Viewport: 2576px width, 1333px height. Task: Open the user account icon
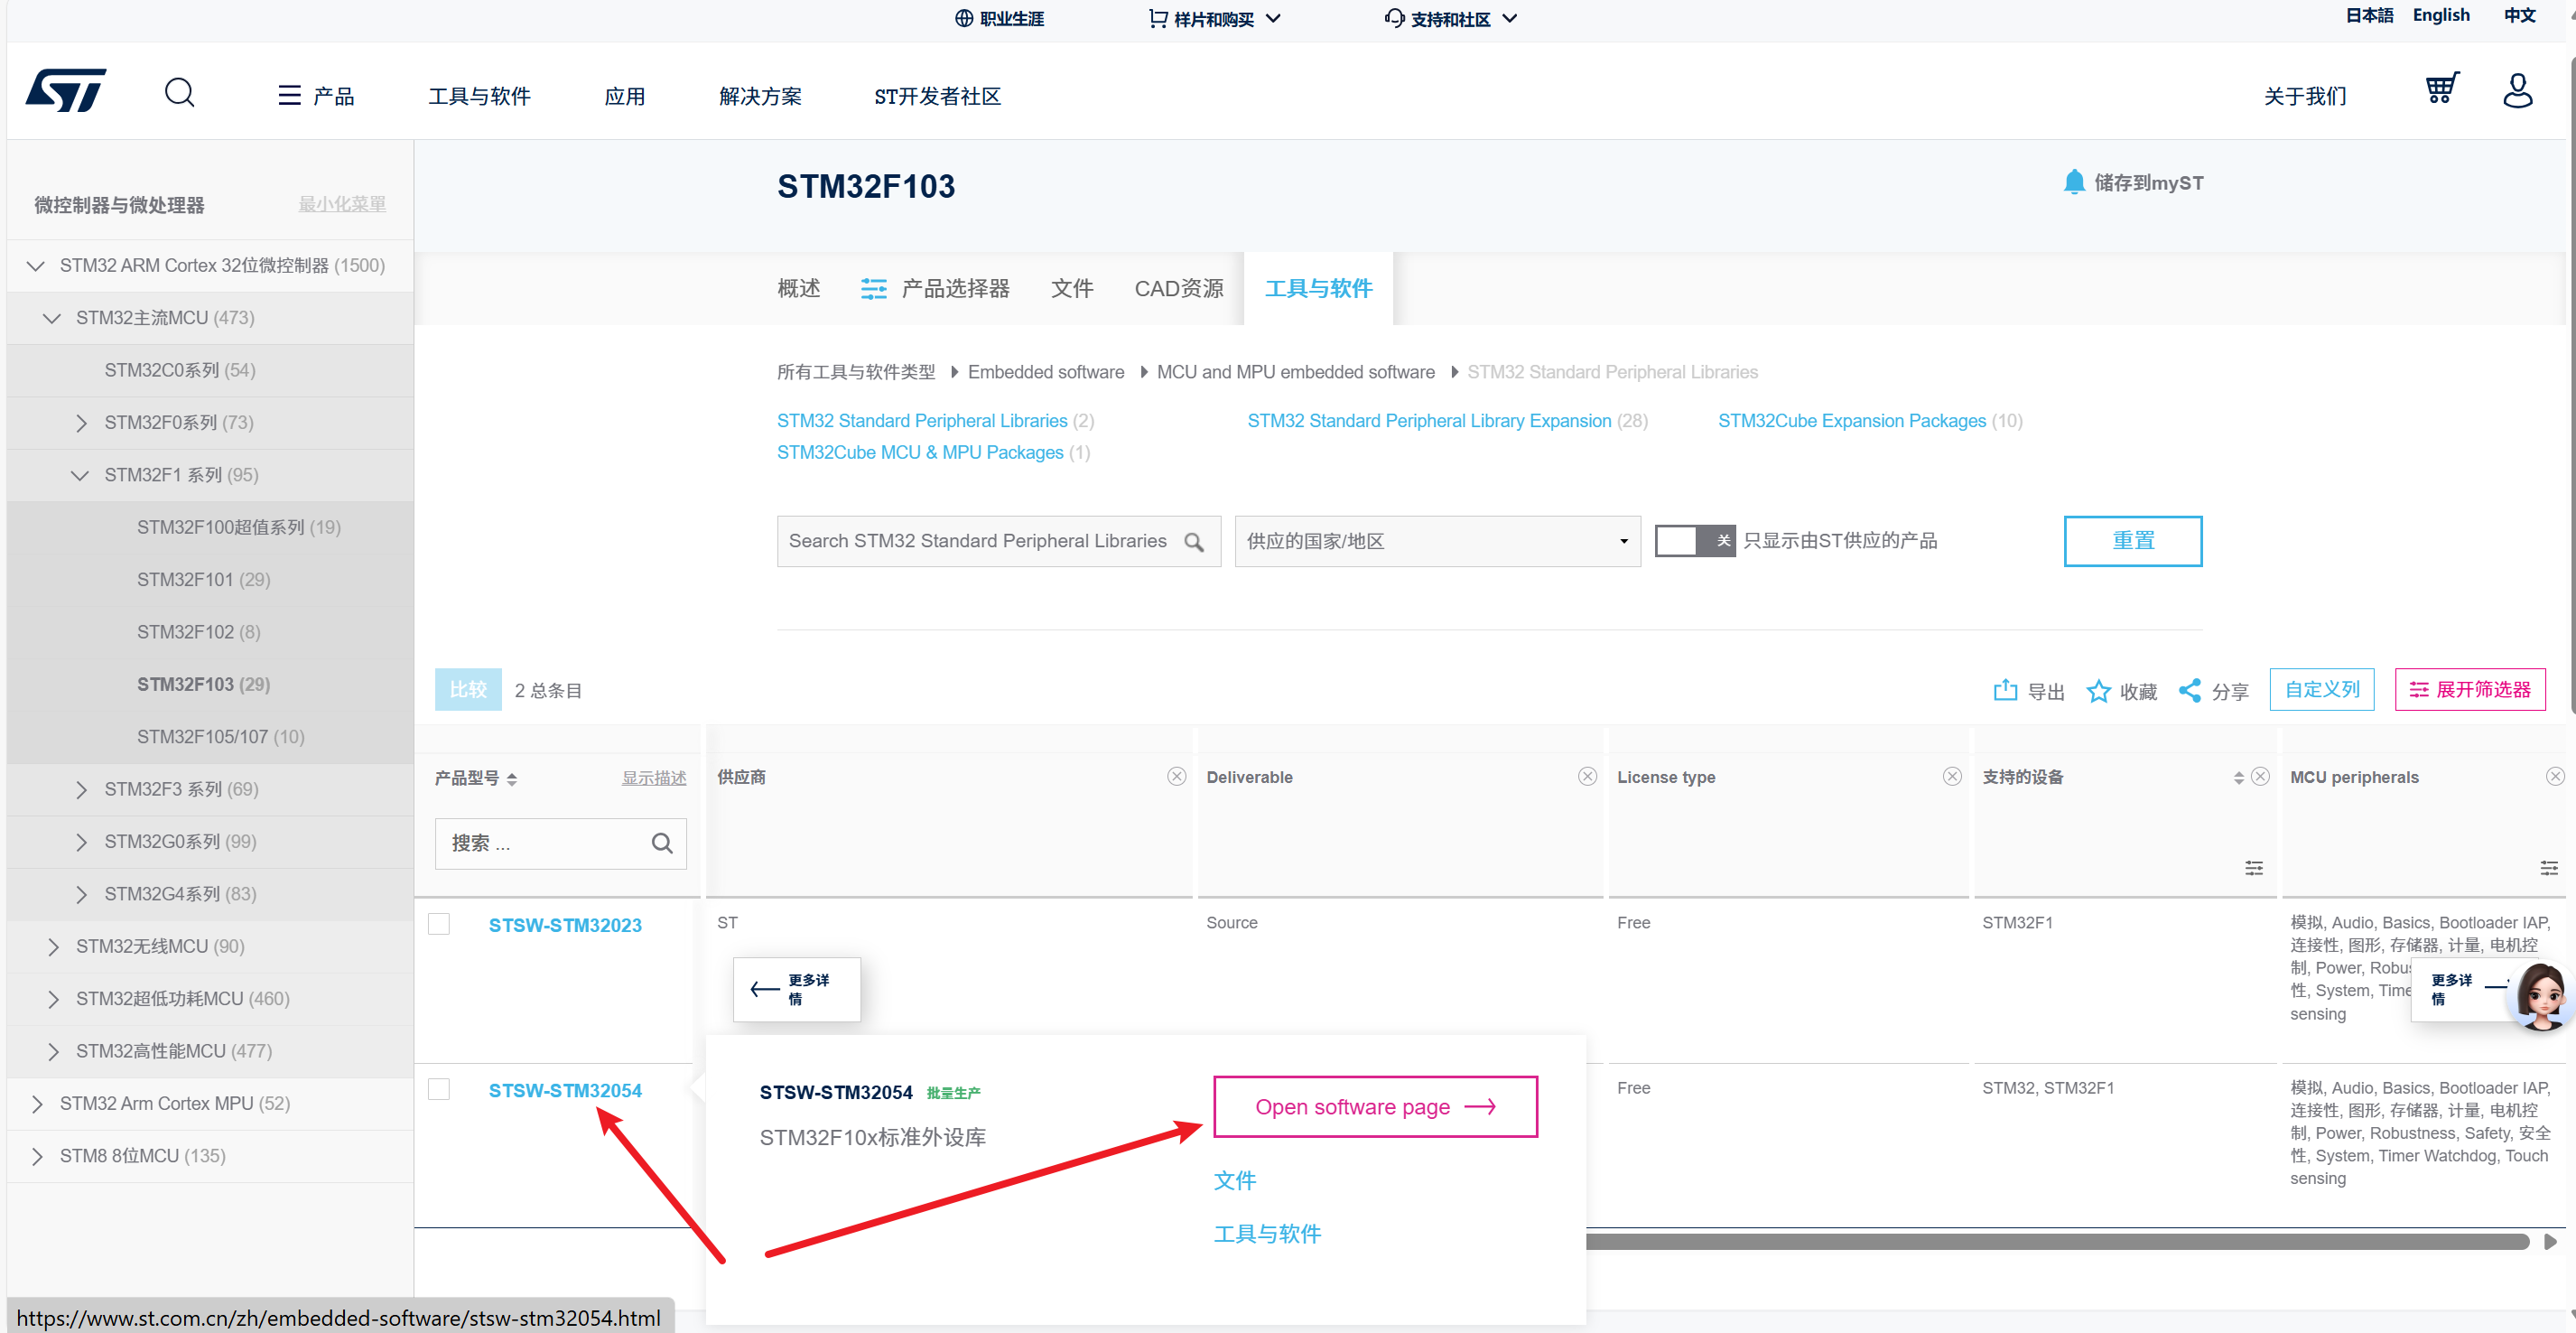coord(2517,90)
